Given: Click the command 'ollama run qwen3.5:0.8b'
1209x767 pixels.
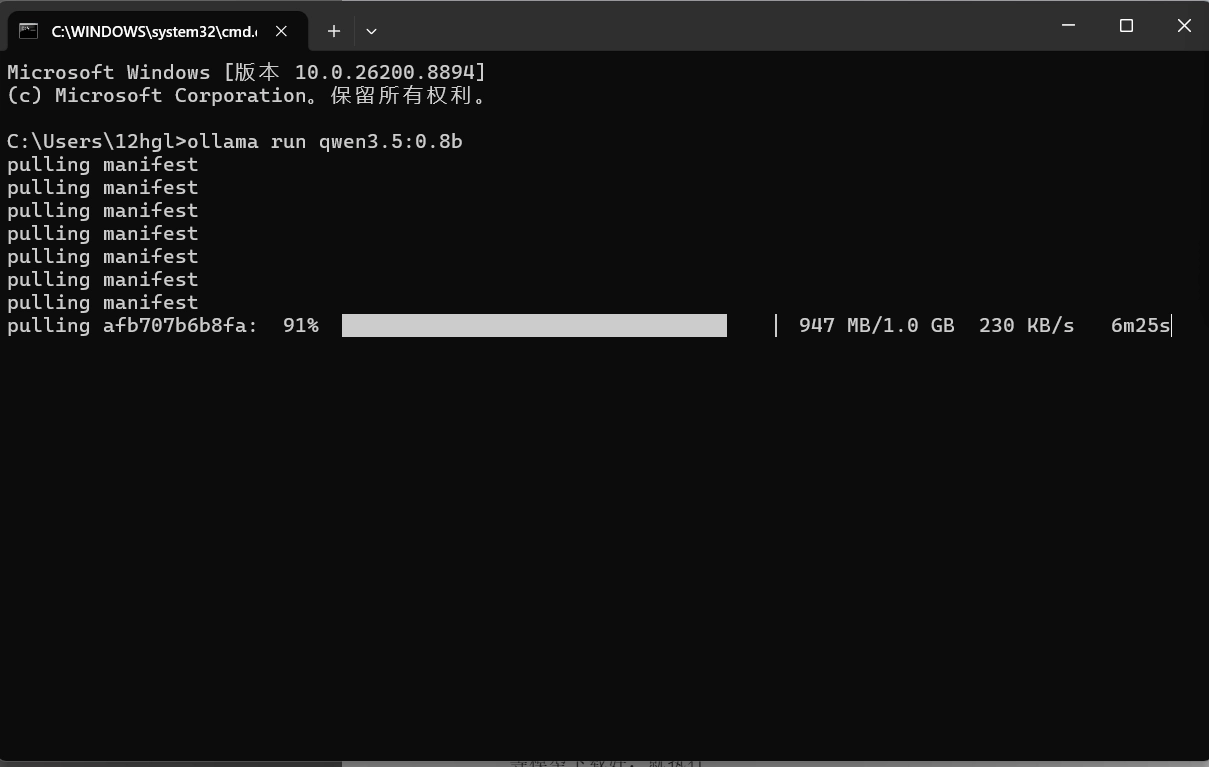Looking at the screenshot, I should pos(325,141).
